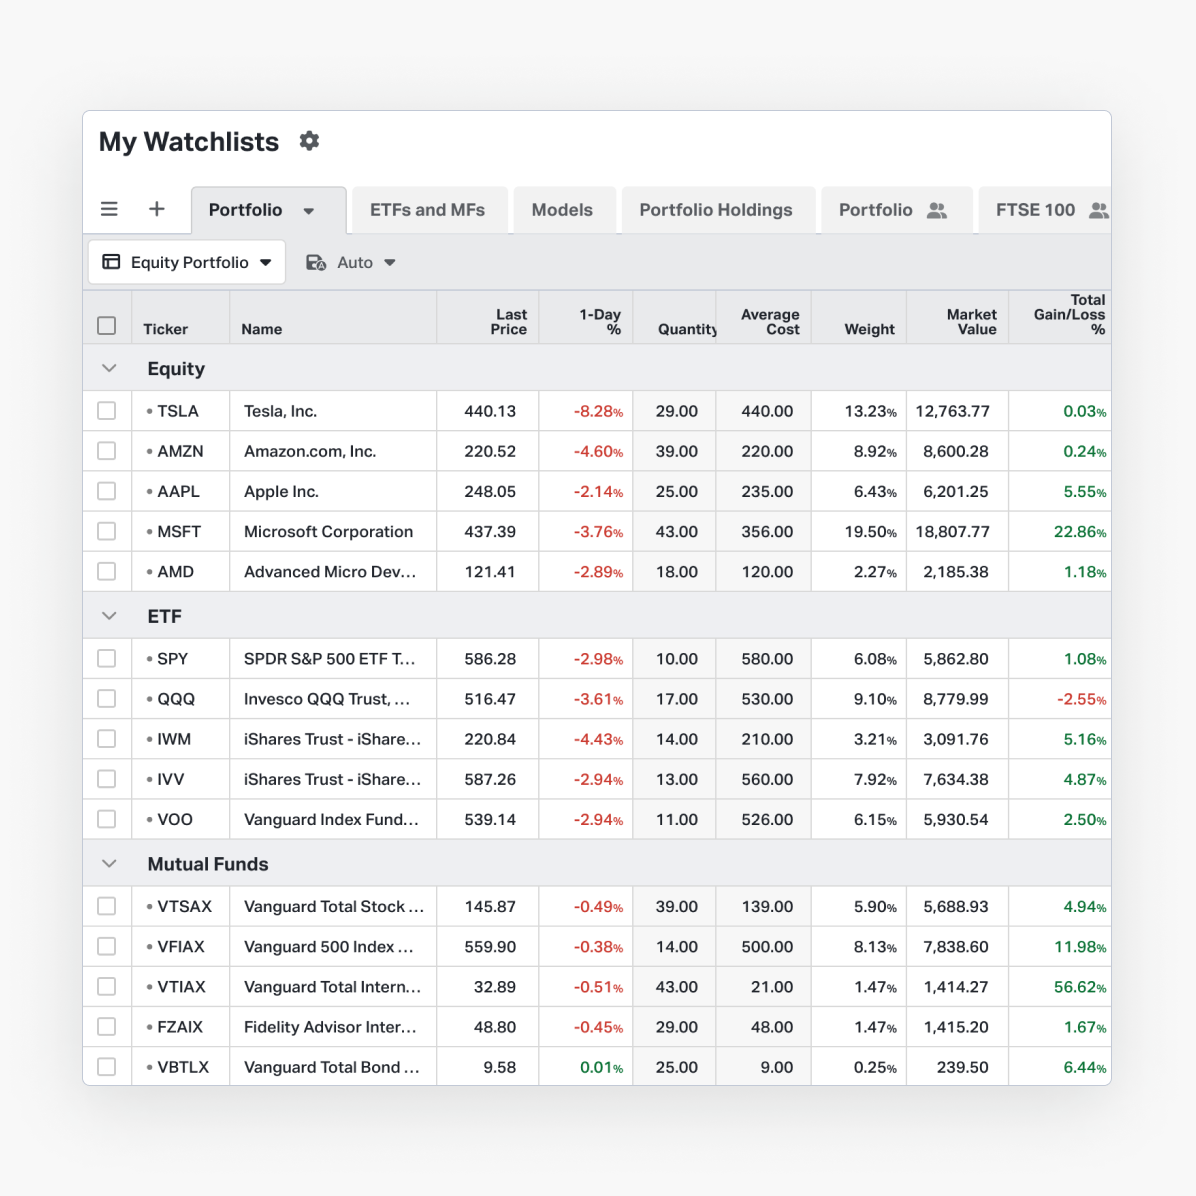Collapse the Mutual Funds group
The image size is (1196, 1196).
[x=109, y=864]
